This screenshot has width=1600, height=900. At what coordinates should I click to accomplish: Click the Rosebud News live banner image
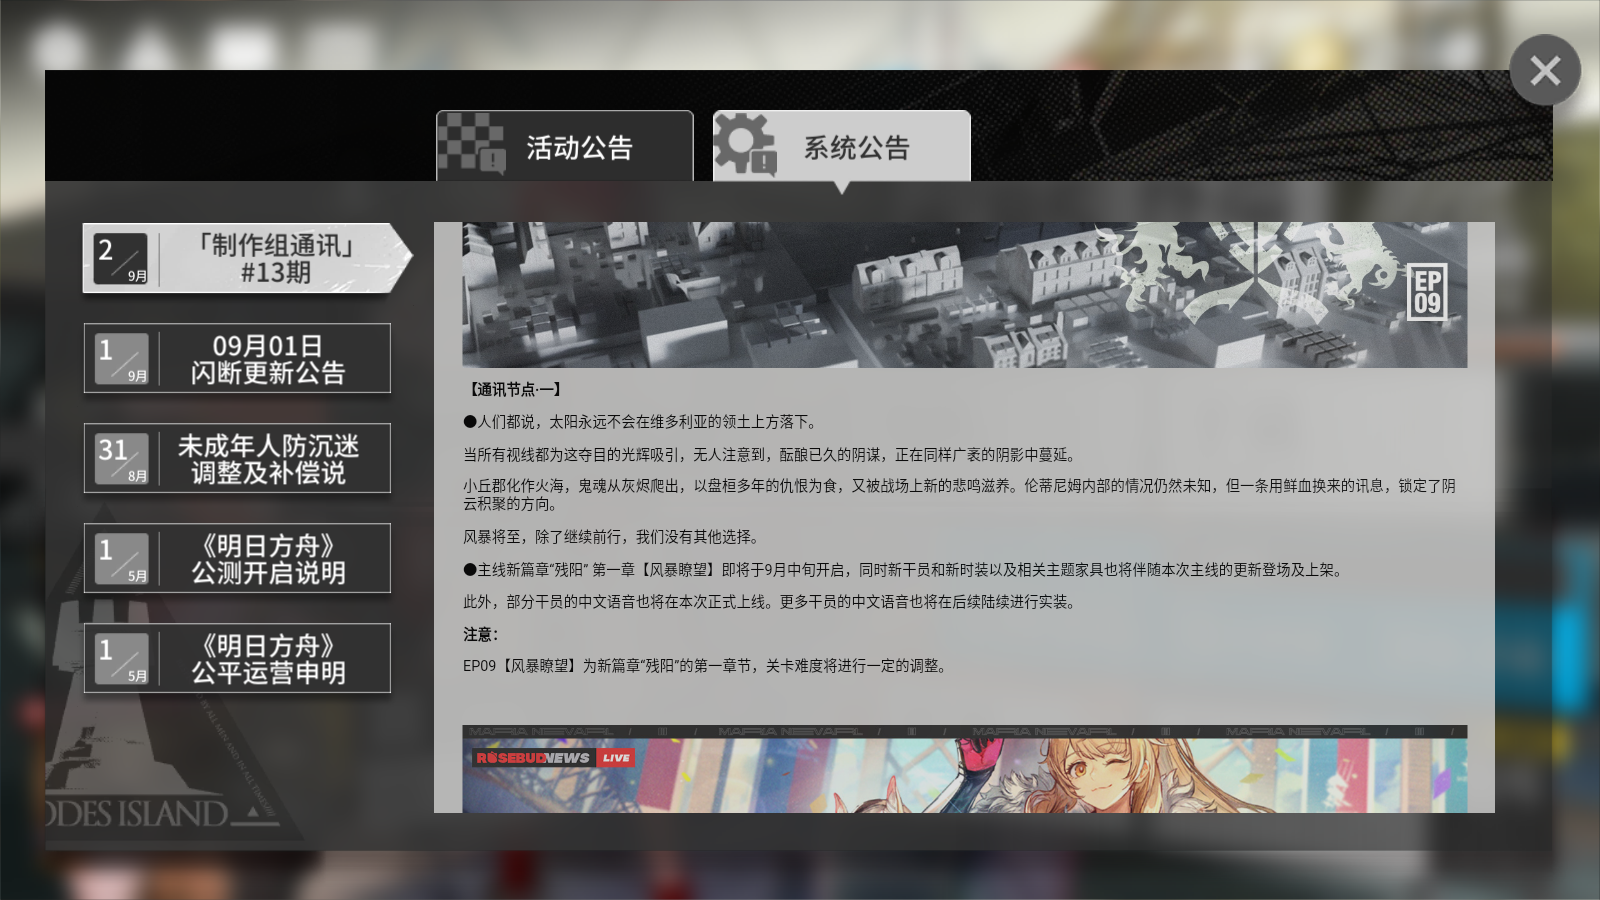pyautogui.click(x=964, y=769)
